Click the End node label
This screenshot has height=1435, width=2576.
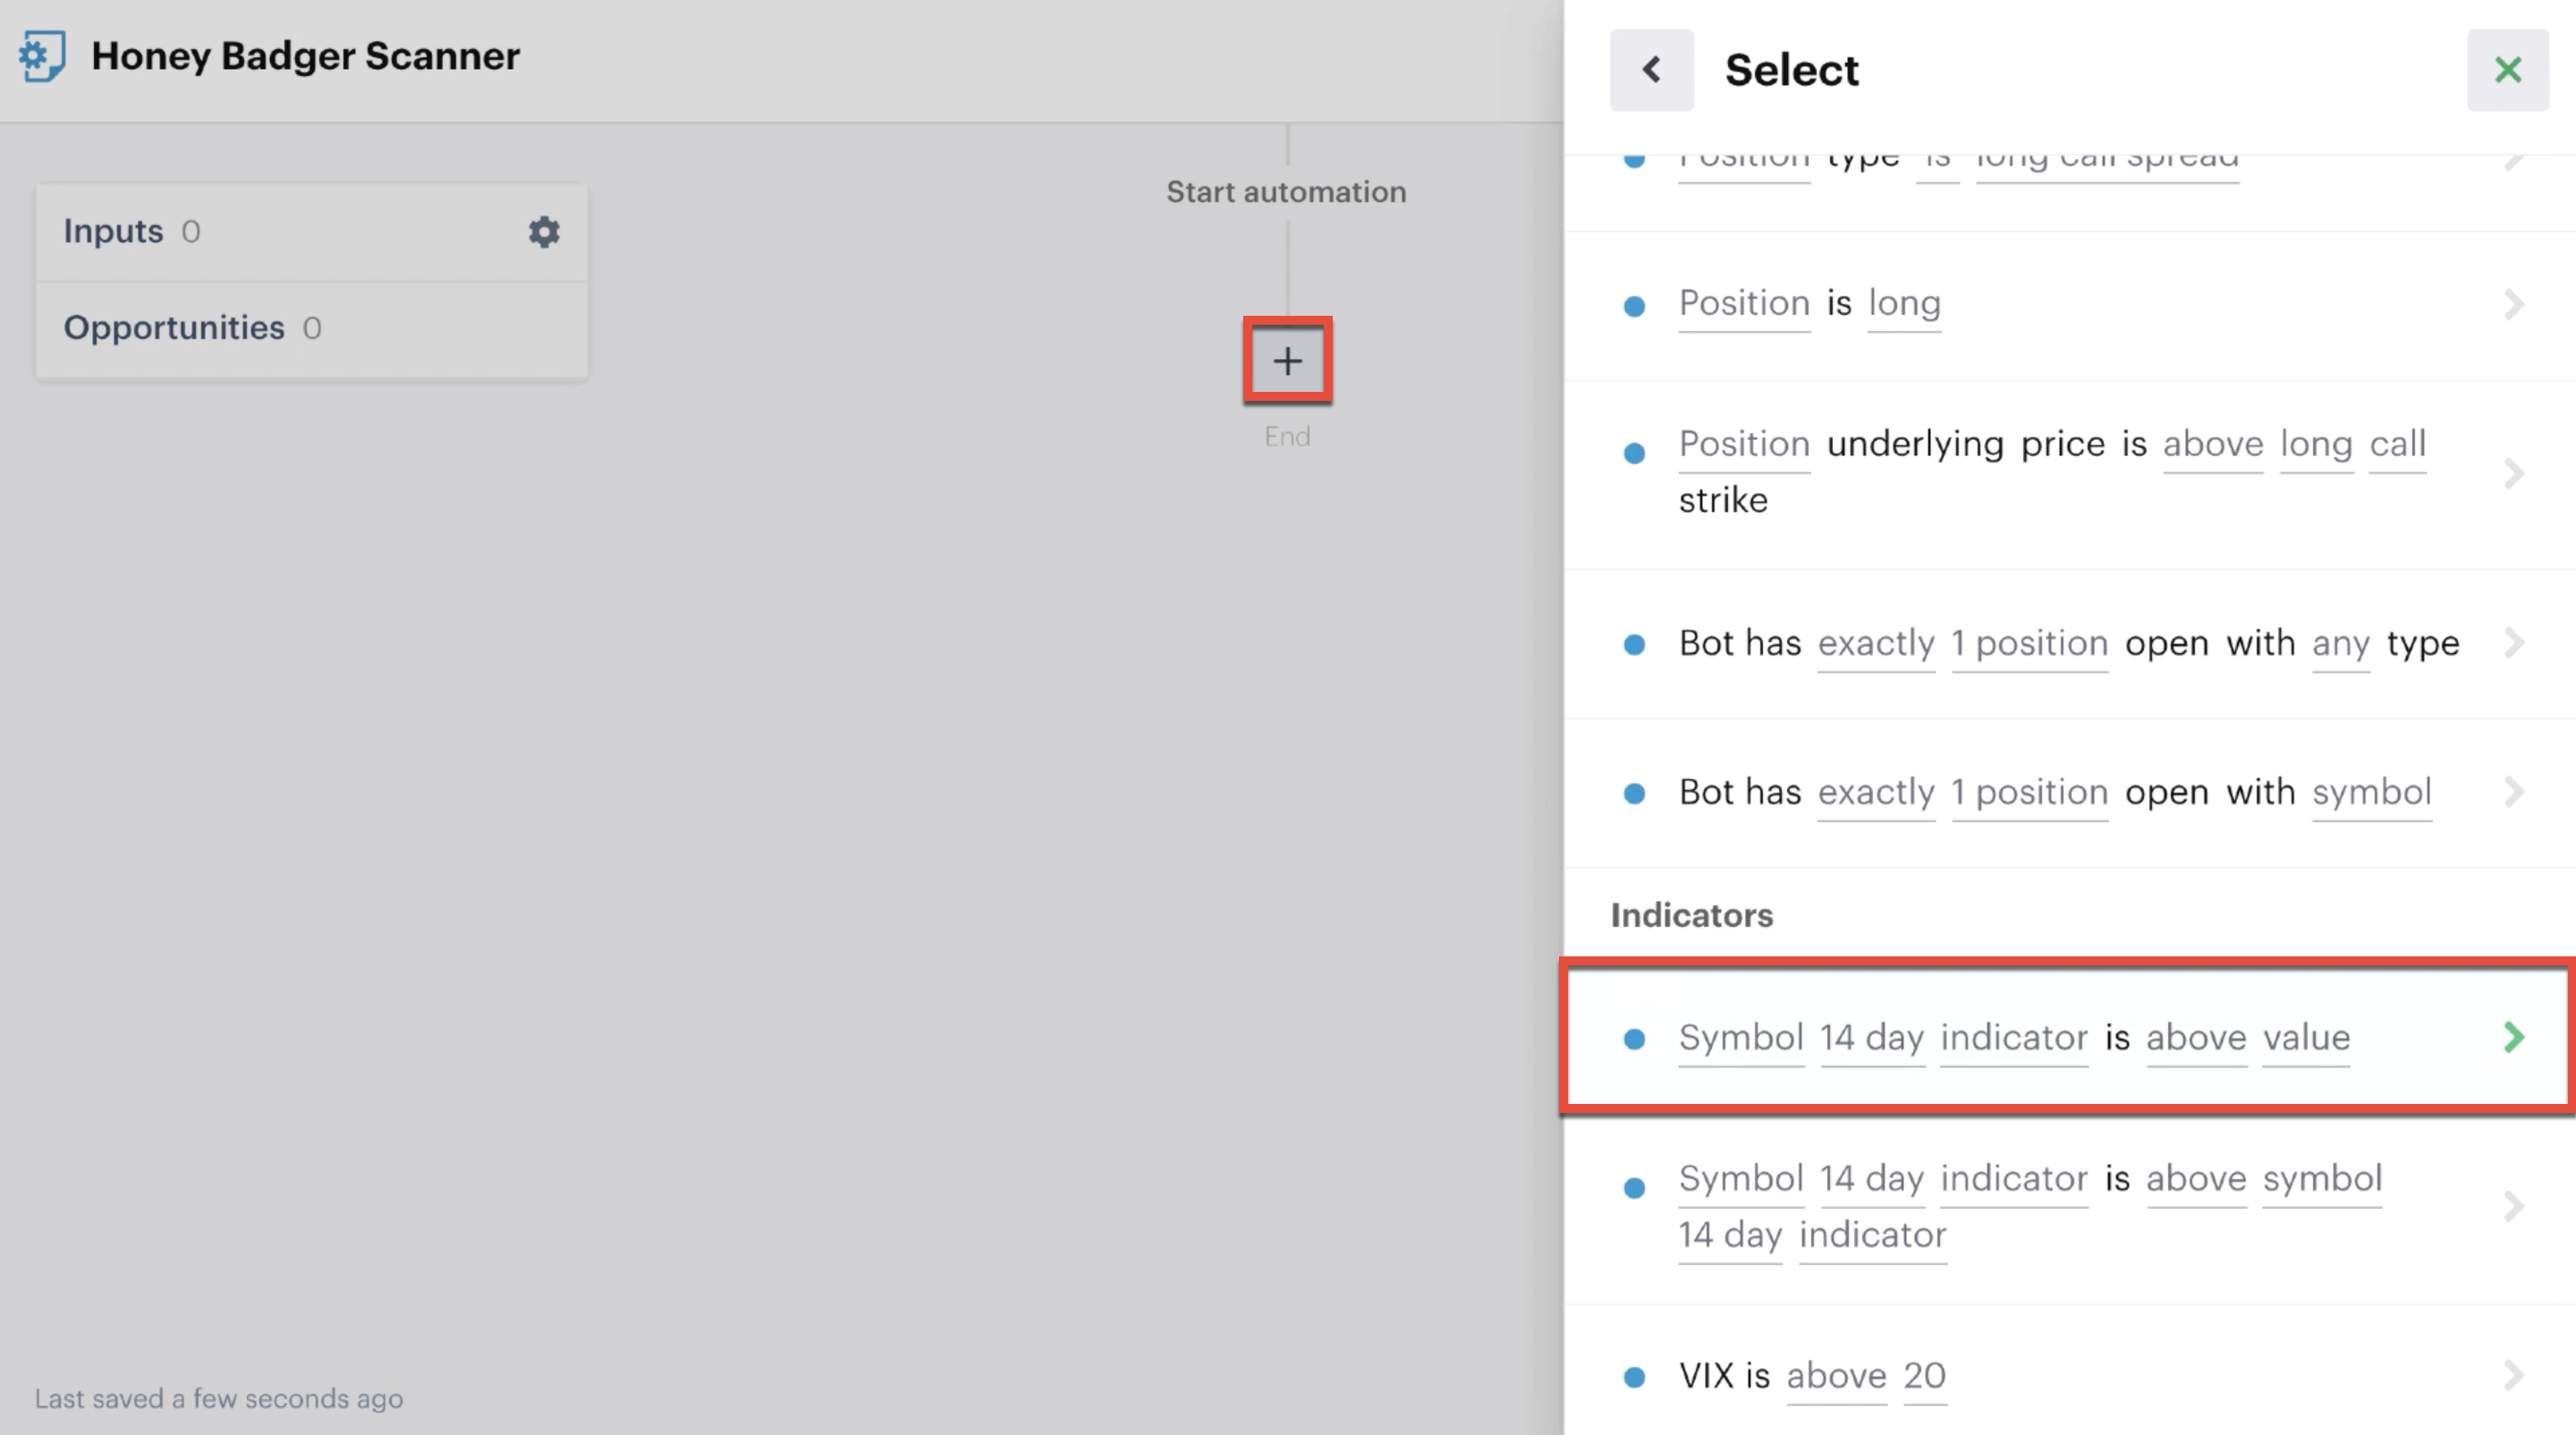(x=1287, y=436)
